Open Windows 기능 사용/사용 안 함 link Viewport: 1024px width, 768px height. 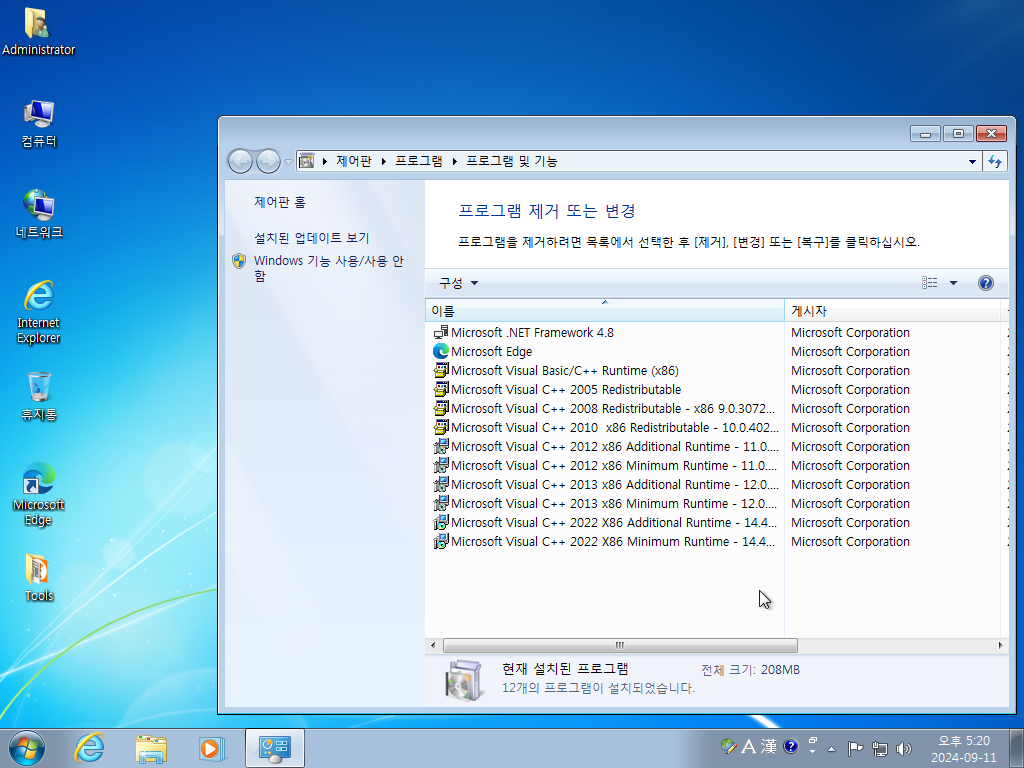(328, 268)
